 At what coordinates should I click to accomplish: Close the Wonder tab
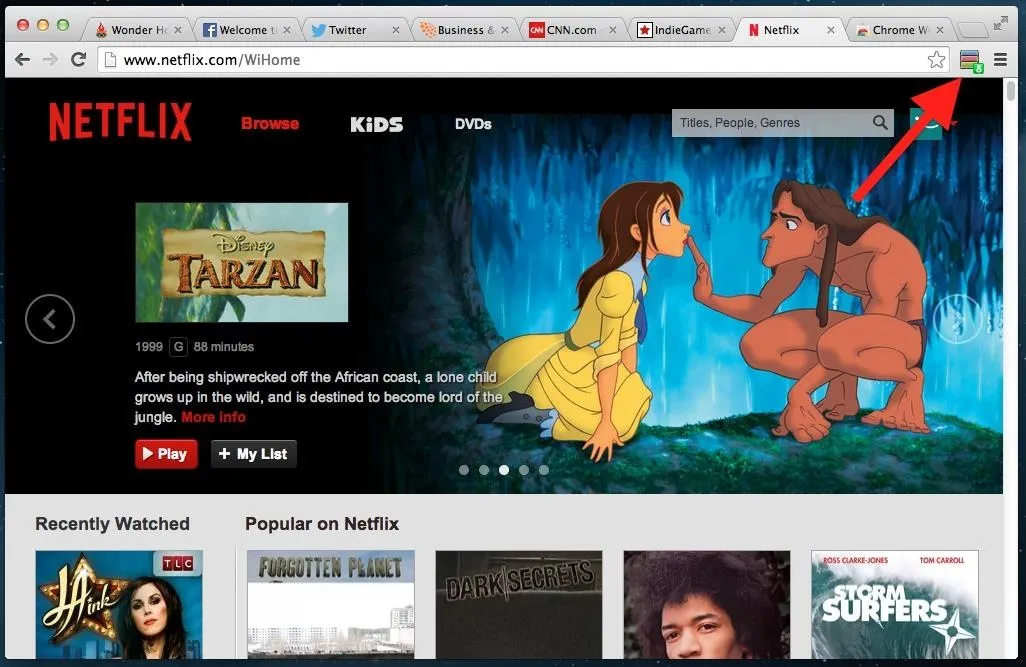click(x=178, y=30)
